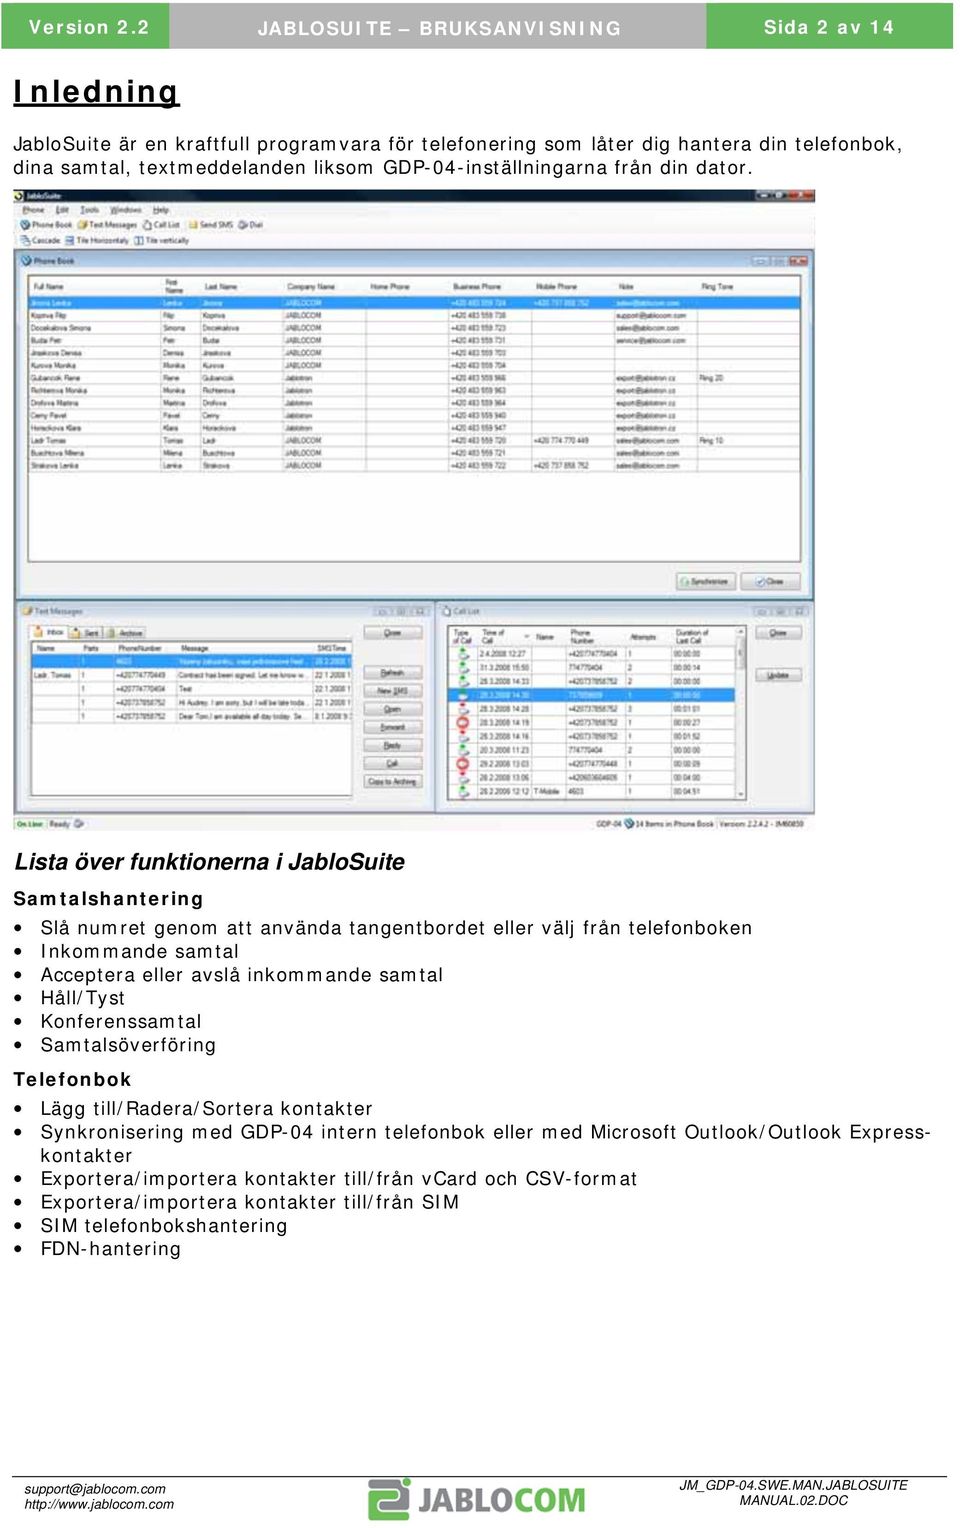Viewport: 960px width, 1528px height.
Task: Open Call List from the toolbar
Action: tap(160, 225)
